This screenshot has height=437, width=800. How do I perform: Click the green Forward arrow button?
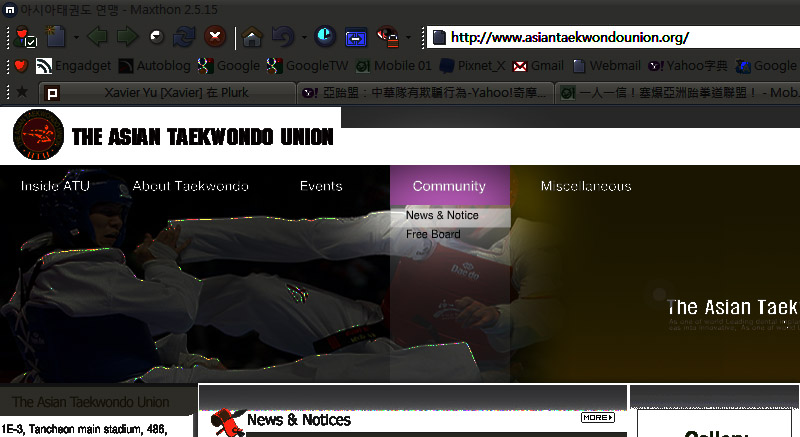pyautogui.click(x=127, y=37)
